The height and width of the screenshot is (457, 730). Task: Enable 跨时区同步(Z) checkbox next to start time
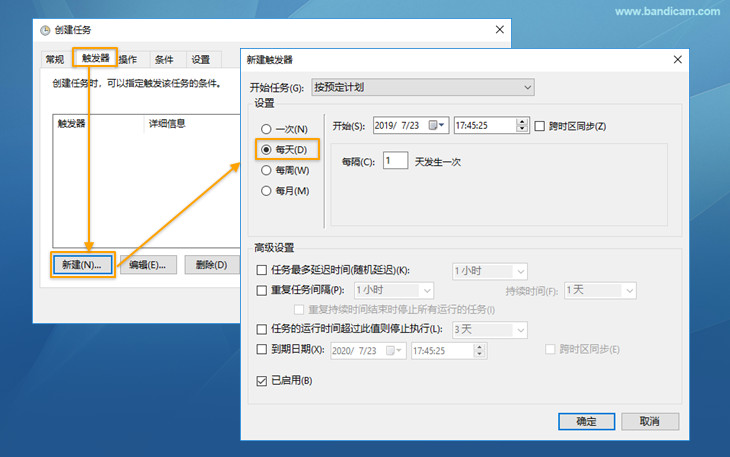[x=540, y=126]
